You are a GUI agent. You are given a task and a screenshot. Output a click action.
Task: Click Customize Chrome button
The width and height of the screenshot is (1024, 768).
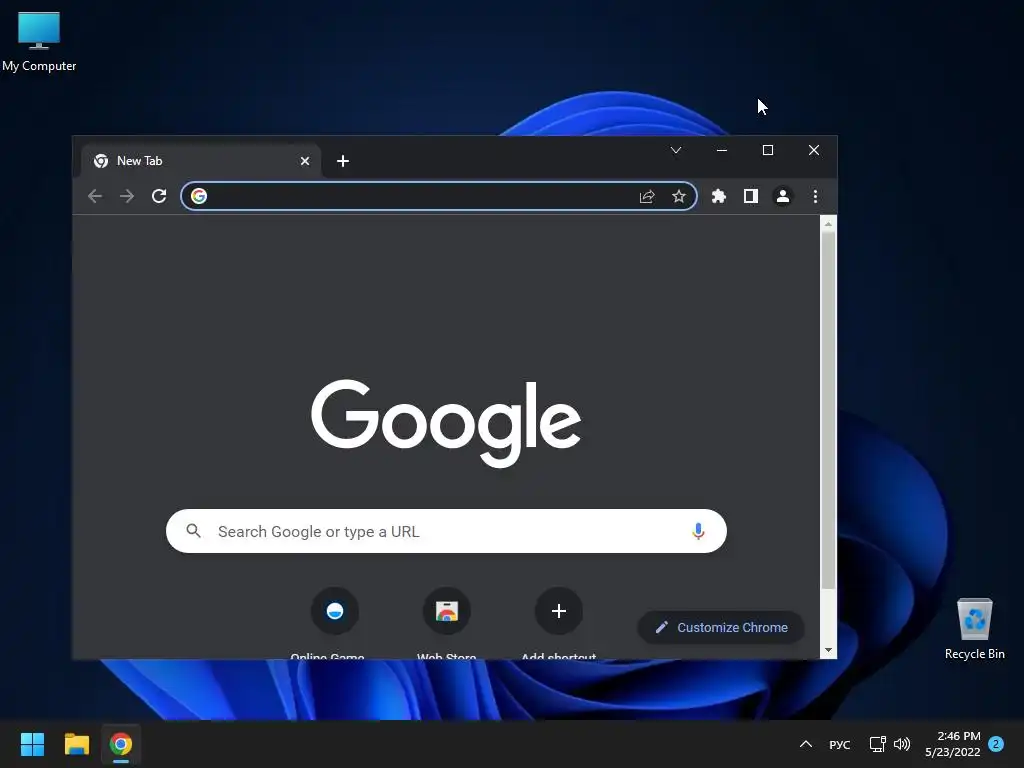coord(721,627)
